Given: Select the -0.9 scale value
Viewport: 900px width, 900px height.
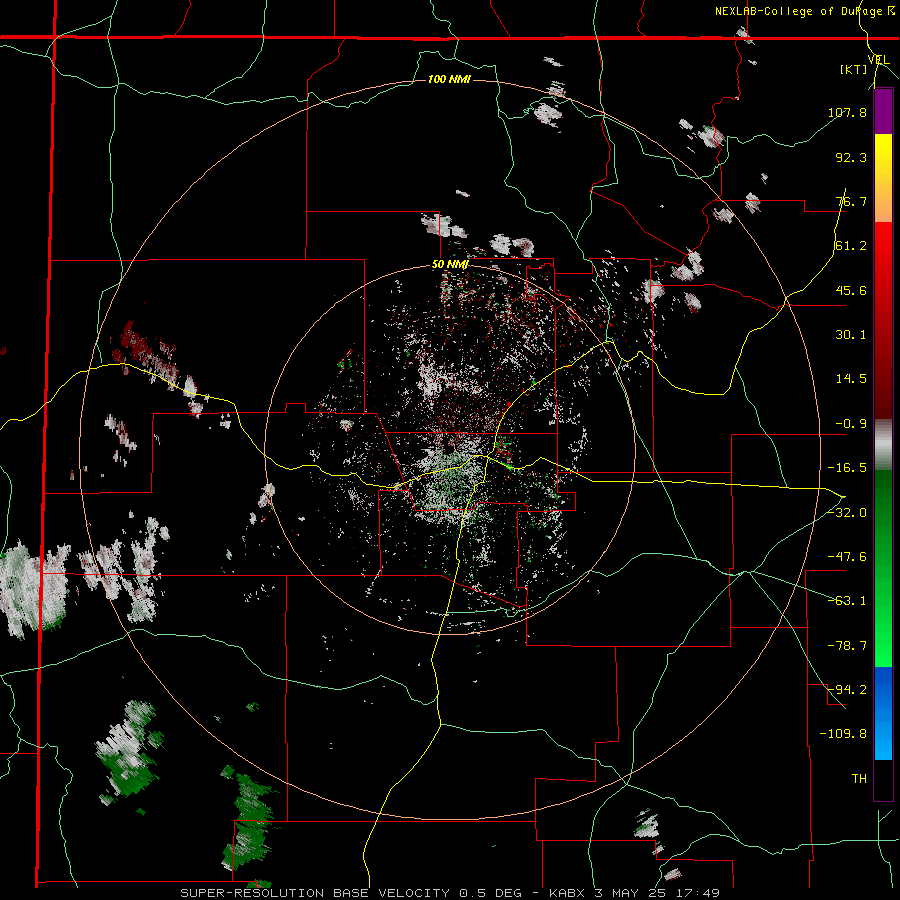Looking at the screenshot, I should [851, 424].
